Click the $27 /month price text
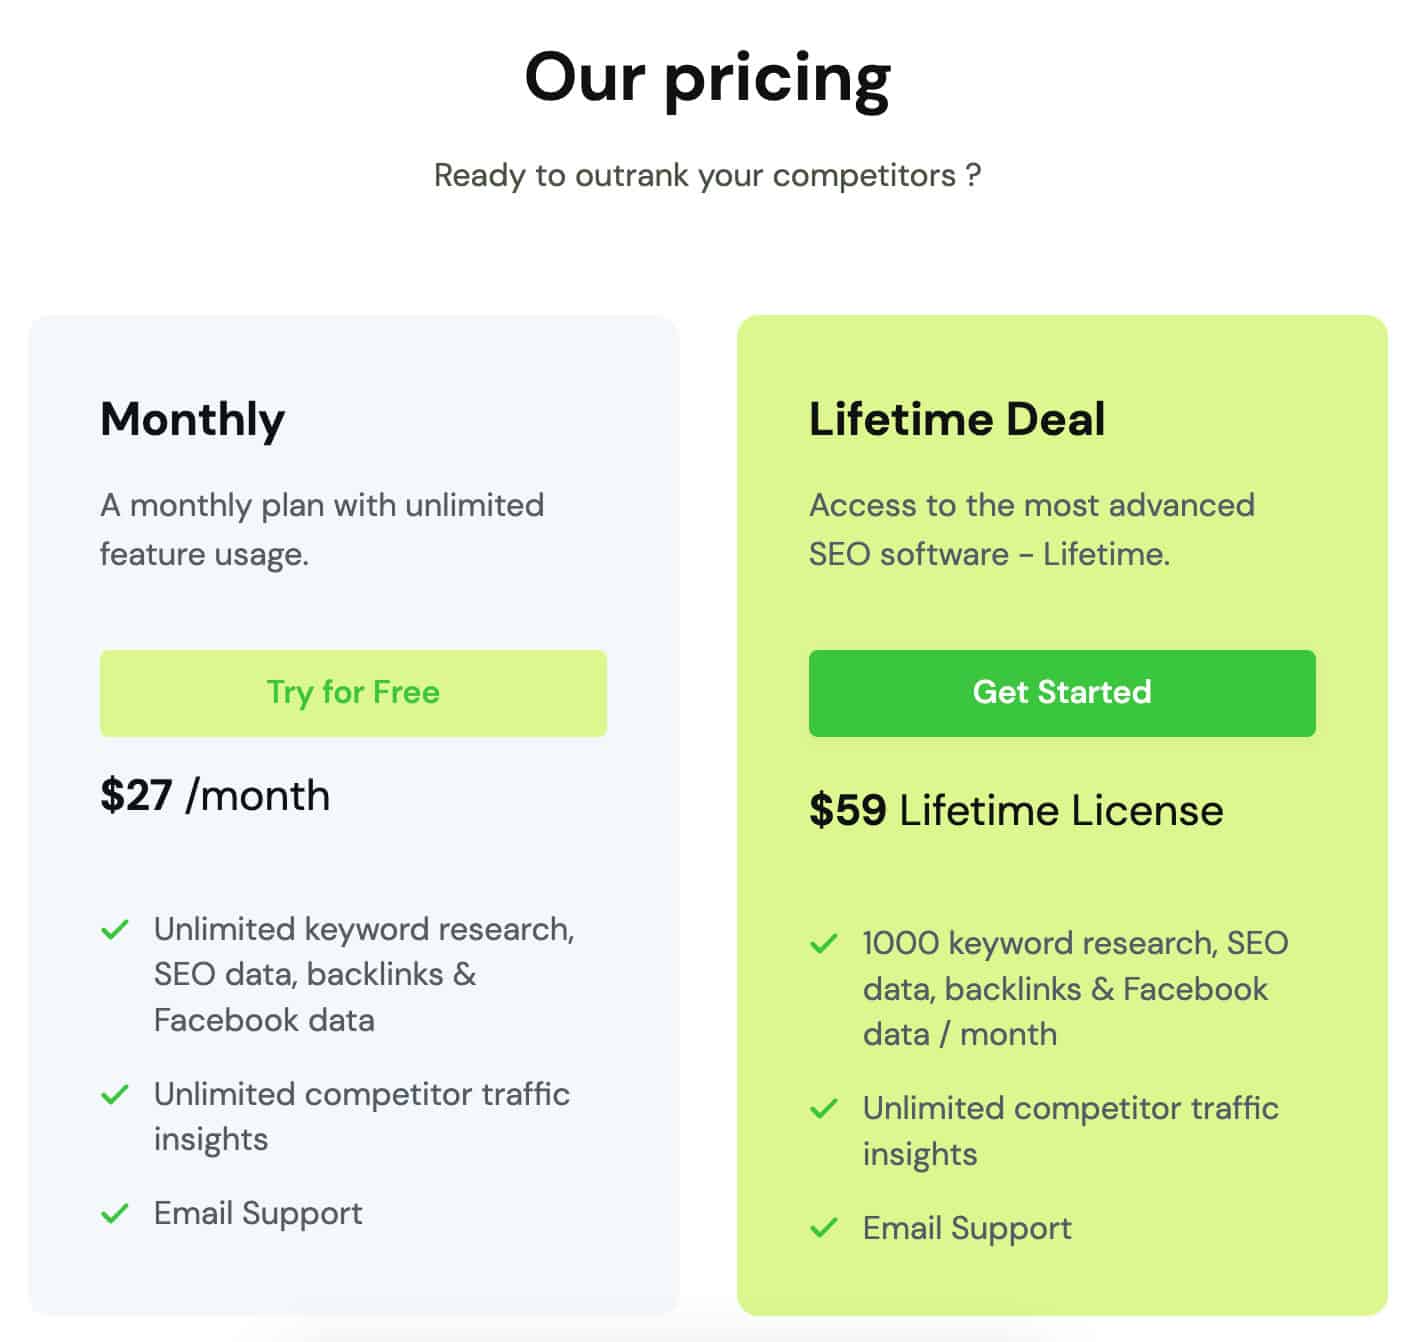Image resolution: width=1420 pixels, height=1342 pixels. tap(215, 796)
